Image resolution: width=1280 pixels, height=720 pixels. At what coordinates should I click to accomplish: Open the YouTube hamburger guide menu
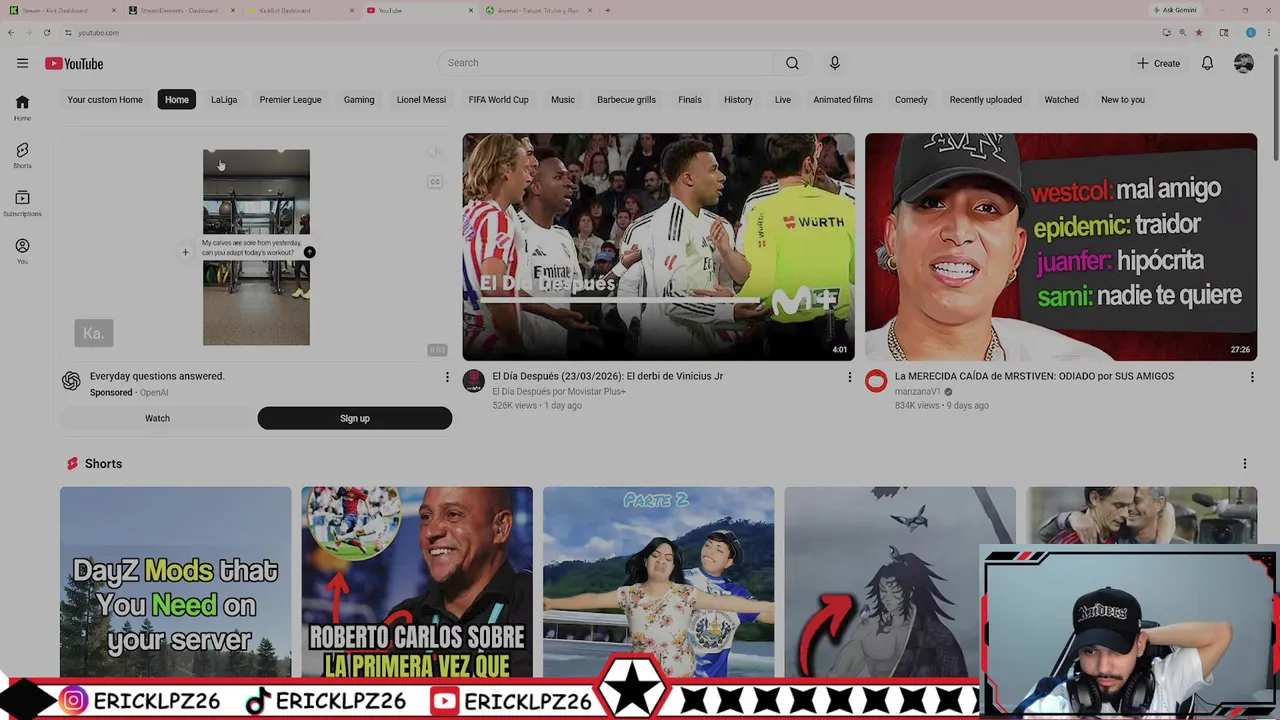click(x=22, y=63)
